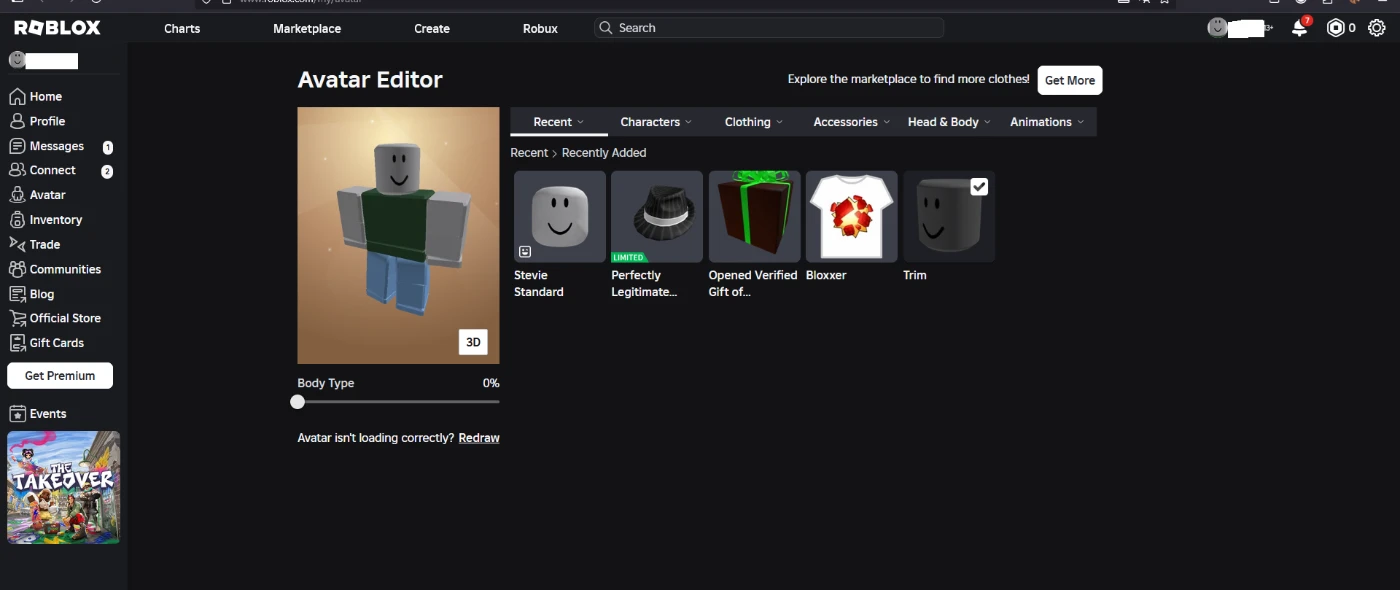Open the settings gear icon
Viewport: 1400px width, 590px height.
tap(1377, 28)
